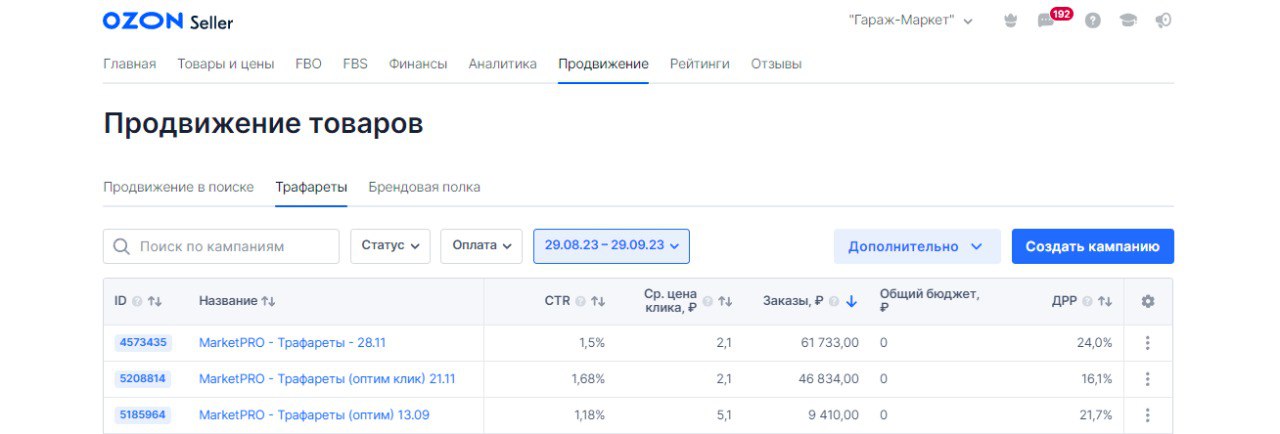Open the help question mark icon

click(x=1092, y=21)
